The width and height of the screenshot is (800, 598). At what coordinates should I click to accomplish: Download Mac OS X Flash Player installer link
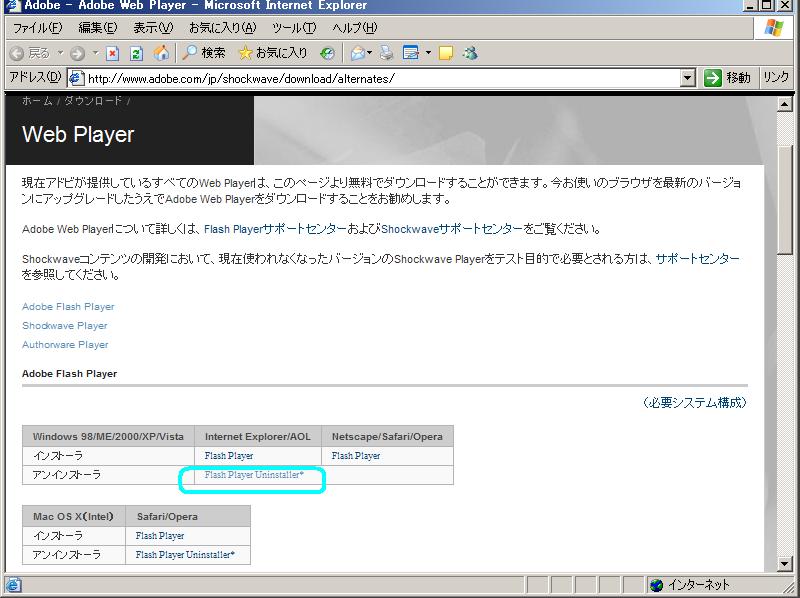click(x=160, y=536)
